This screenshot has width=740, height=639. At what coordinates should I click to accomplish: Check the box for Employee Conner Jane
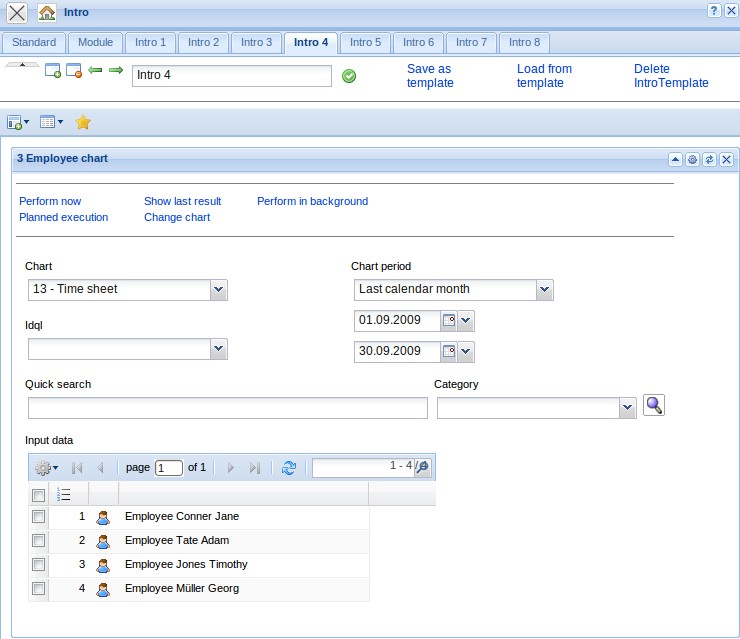pyautogui.click(x=39, y=517)
